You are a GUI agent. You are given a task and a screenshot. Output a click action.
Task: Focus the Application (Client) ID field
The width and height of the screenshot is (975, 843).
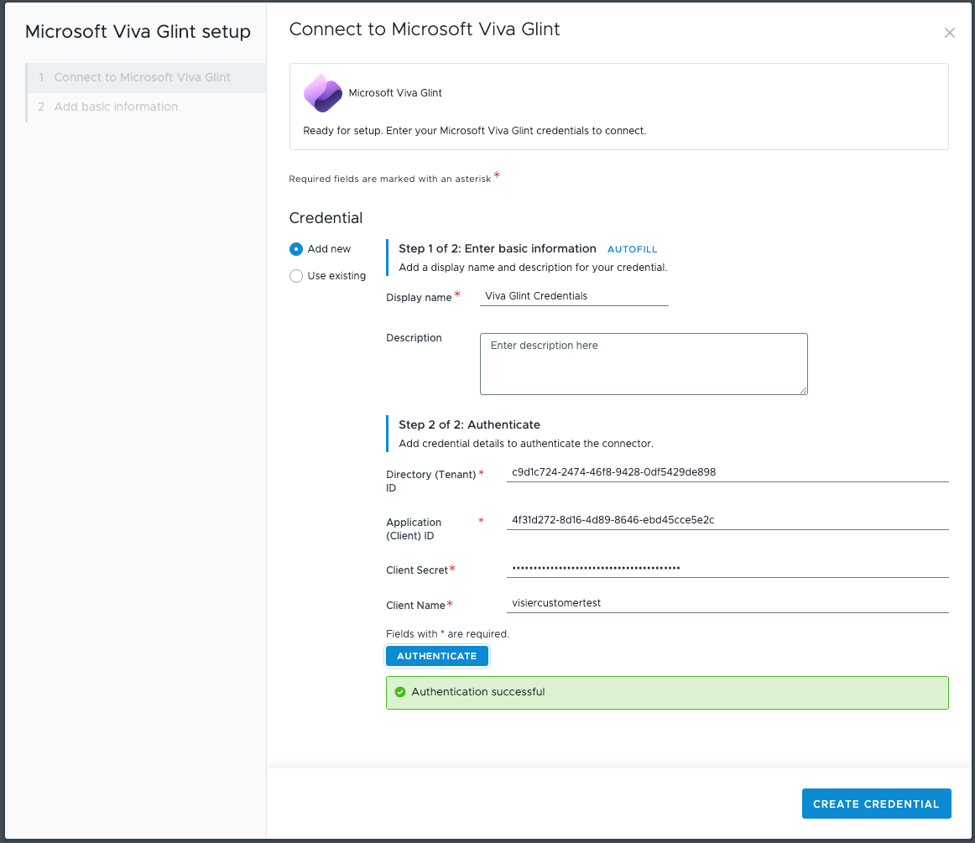tap(728, 520)
